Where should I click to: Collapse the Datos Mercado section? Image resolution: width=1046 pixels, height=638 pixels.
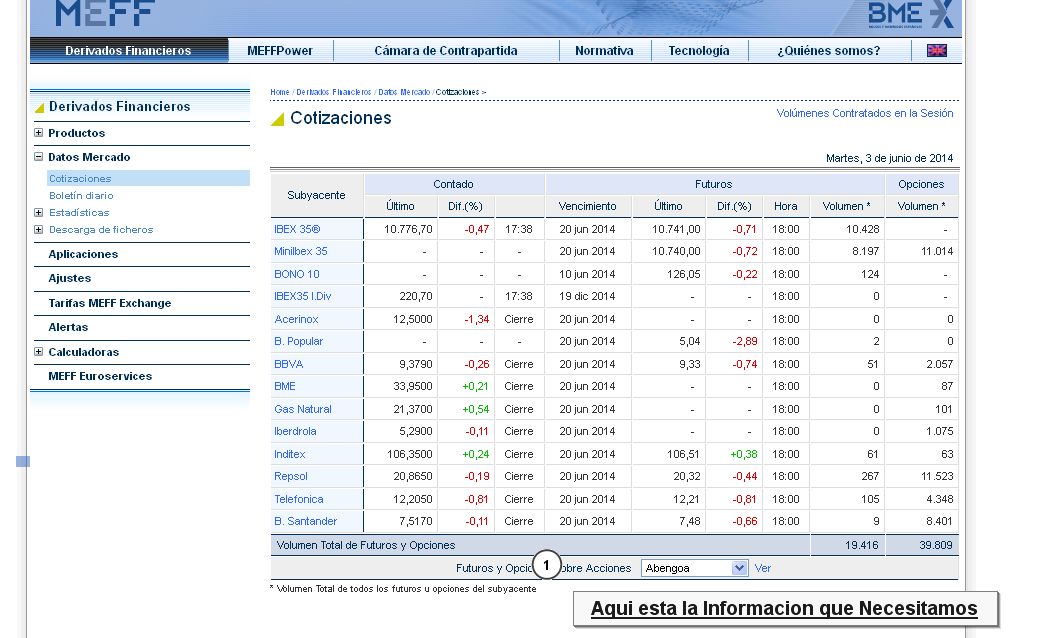39,157
